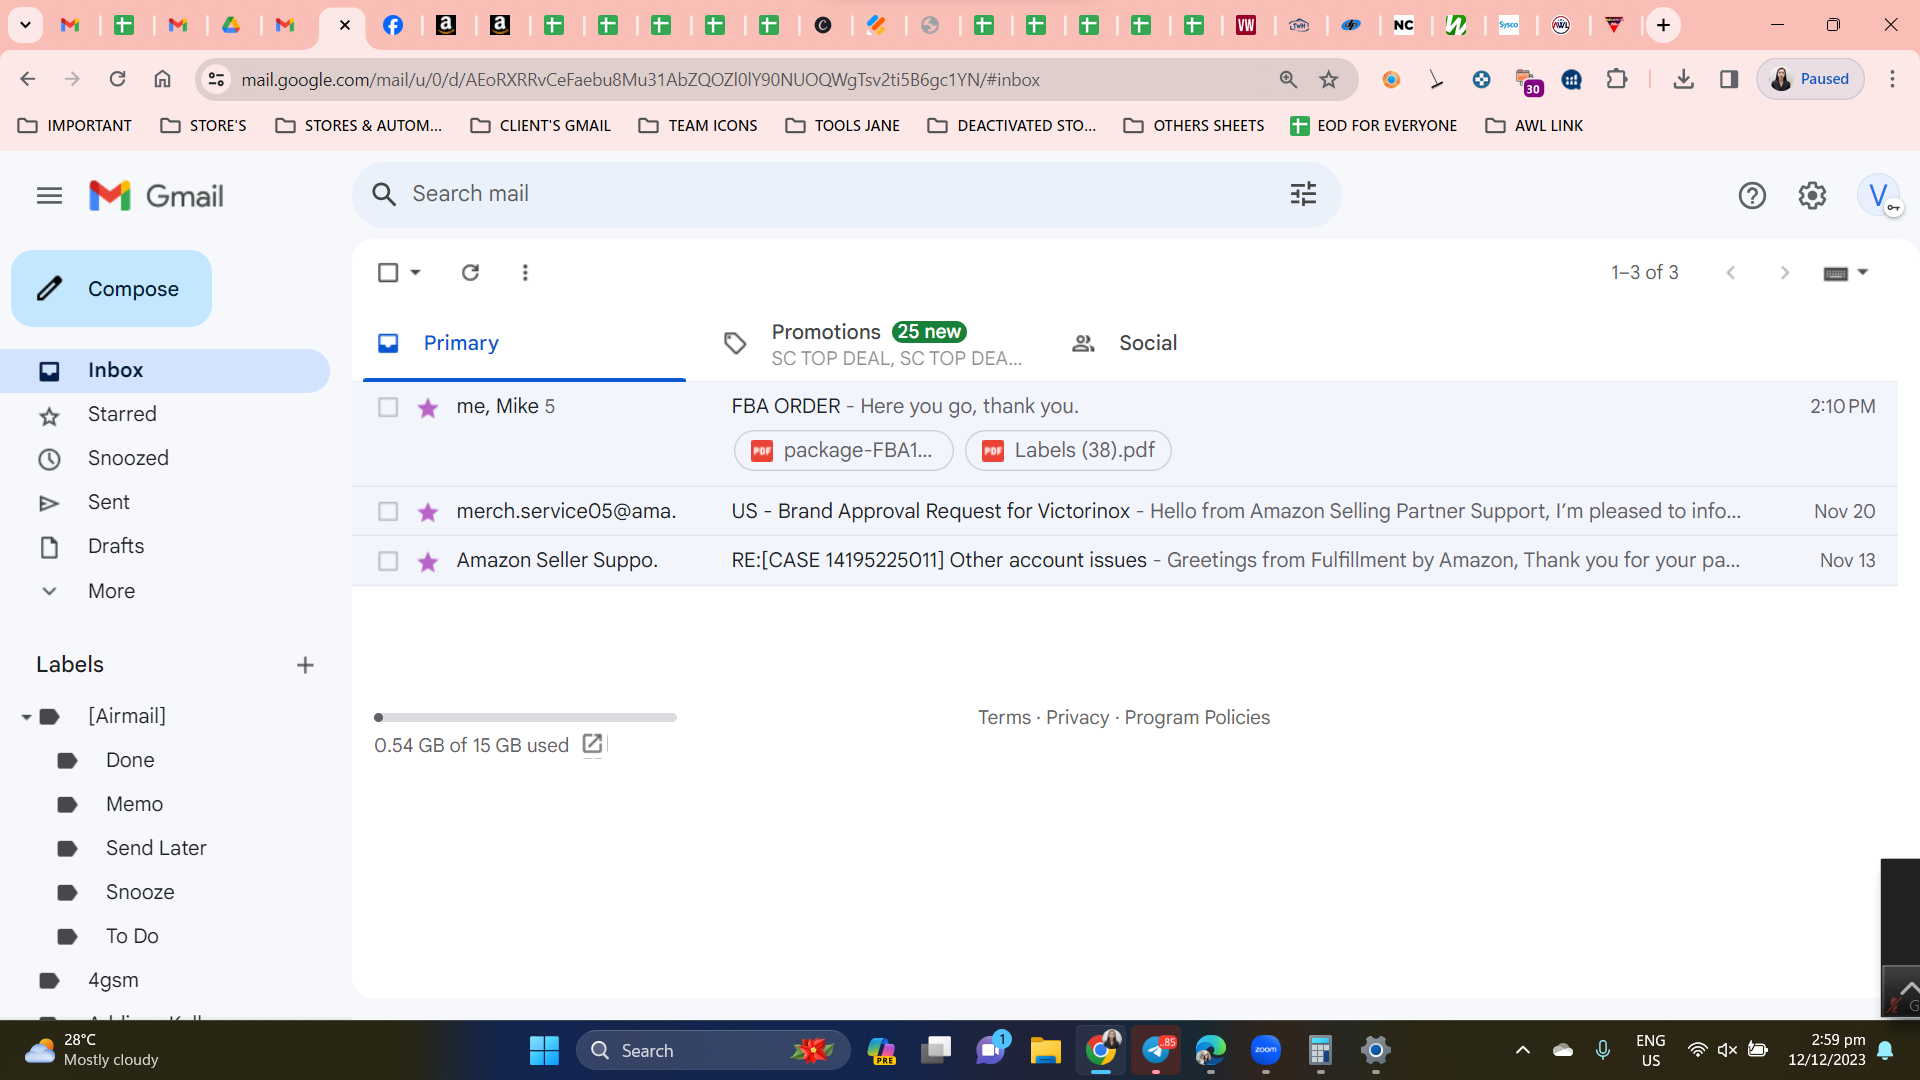Open Zoom from the taskbar

[x=1266, y=1051]
